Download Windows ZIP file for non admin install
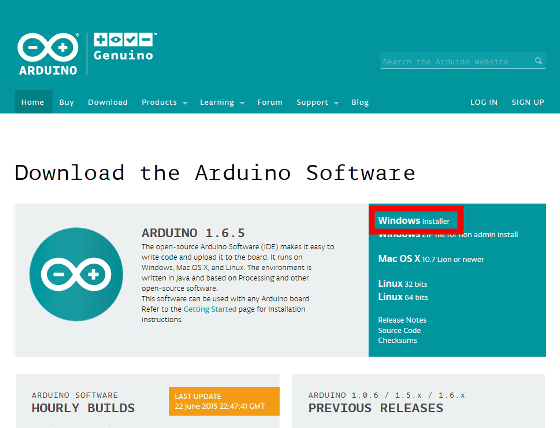 448,234
